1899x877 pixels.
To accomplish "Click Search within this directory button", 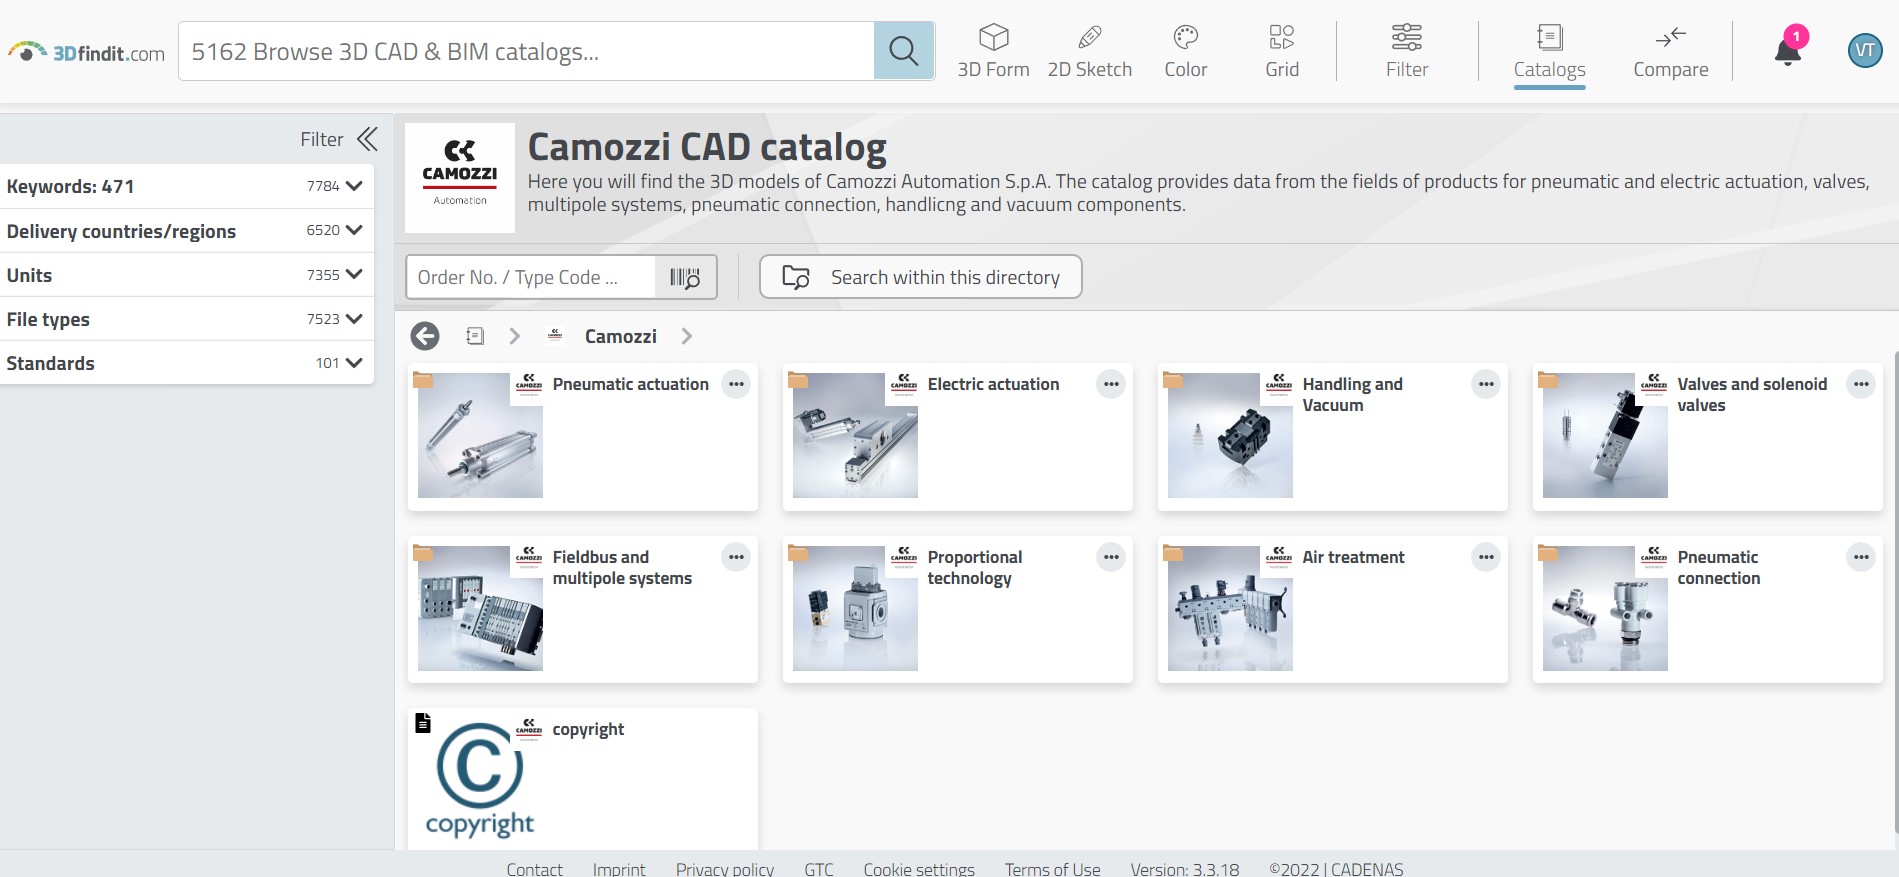I will tap(921, 277).
